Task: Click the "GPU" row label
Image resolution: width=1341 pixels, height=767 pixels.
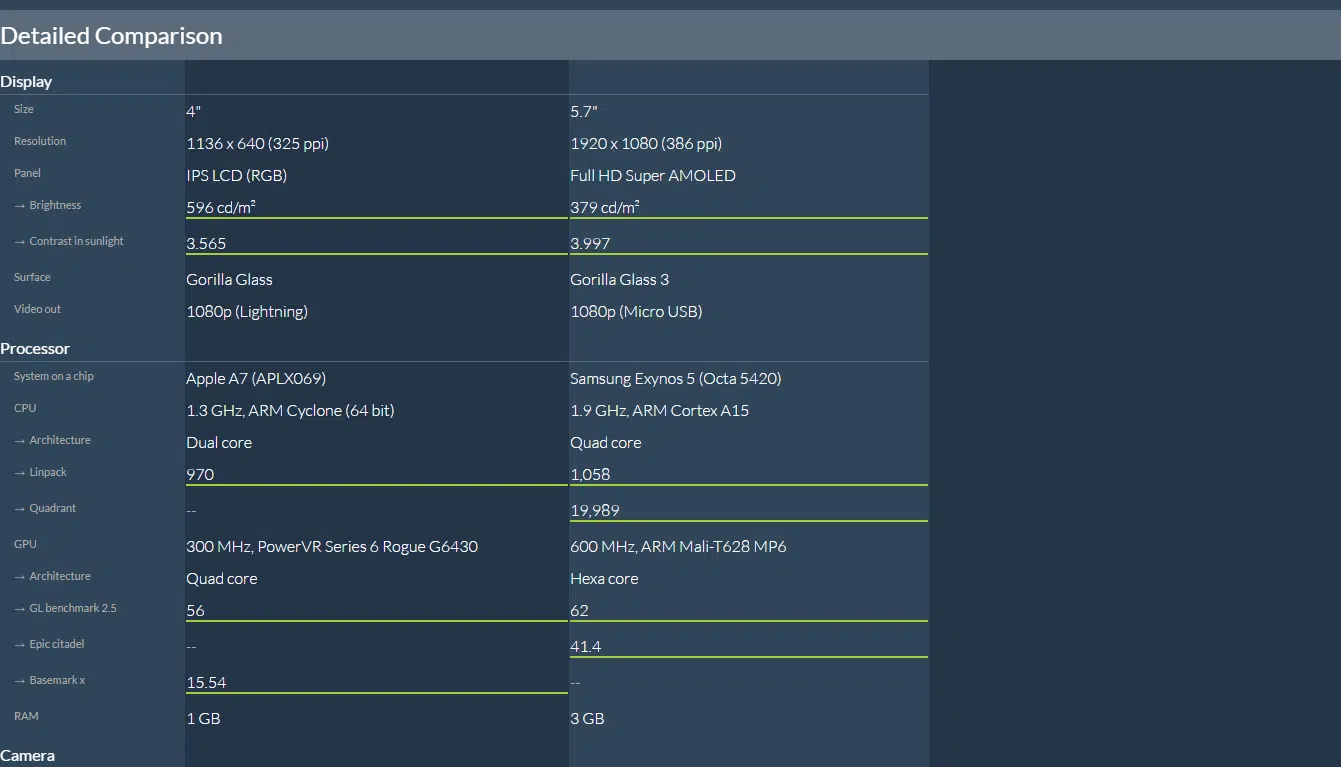Action: (25, 544)
